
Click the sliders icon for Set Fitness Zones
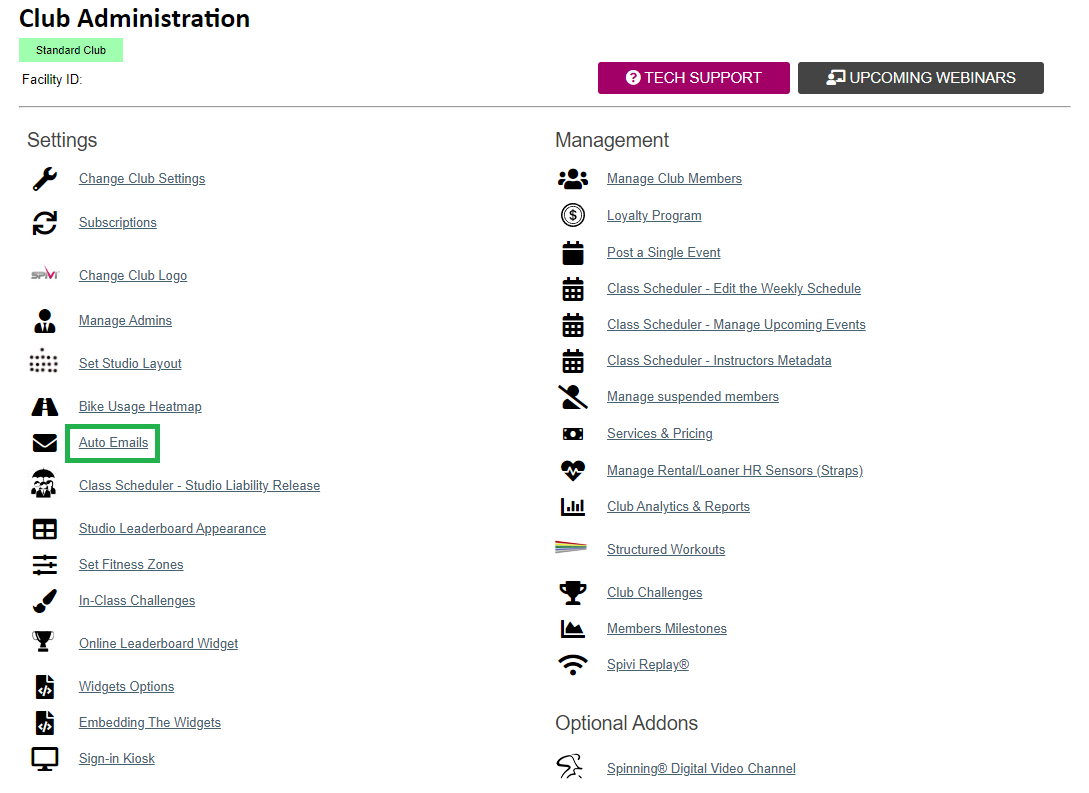click(45, 565)
